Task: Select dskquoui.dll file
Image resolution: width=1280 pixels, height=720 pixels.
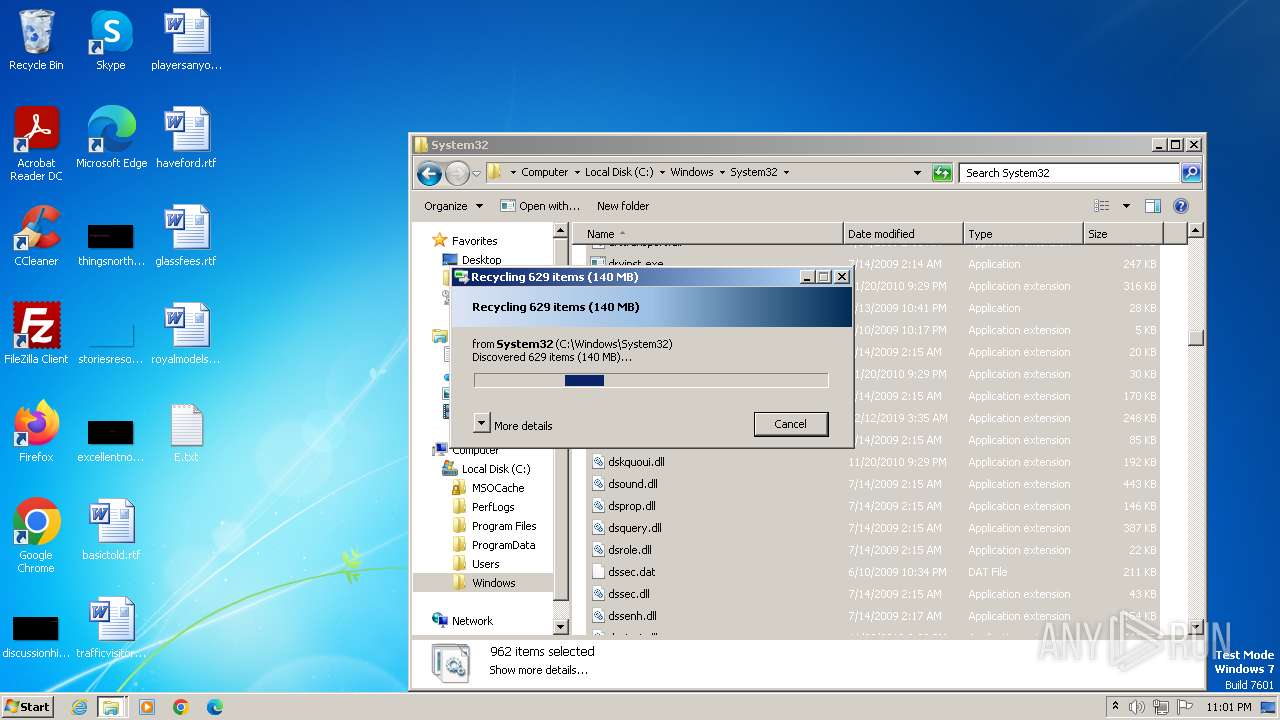Action: coord(636,462)
